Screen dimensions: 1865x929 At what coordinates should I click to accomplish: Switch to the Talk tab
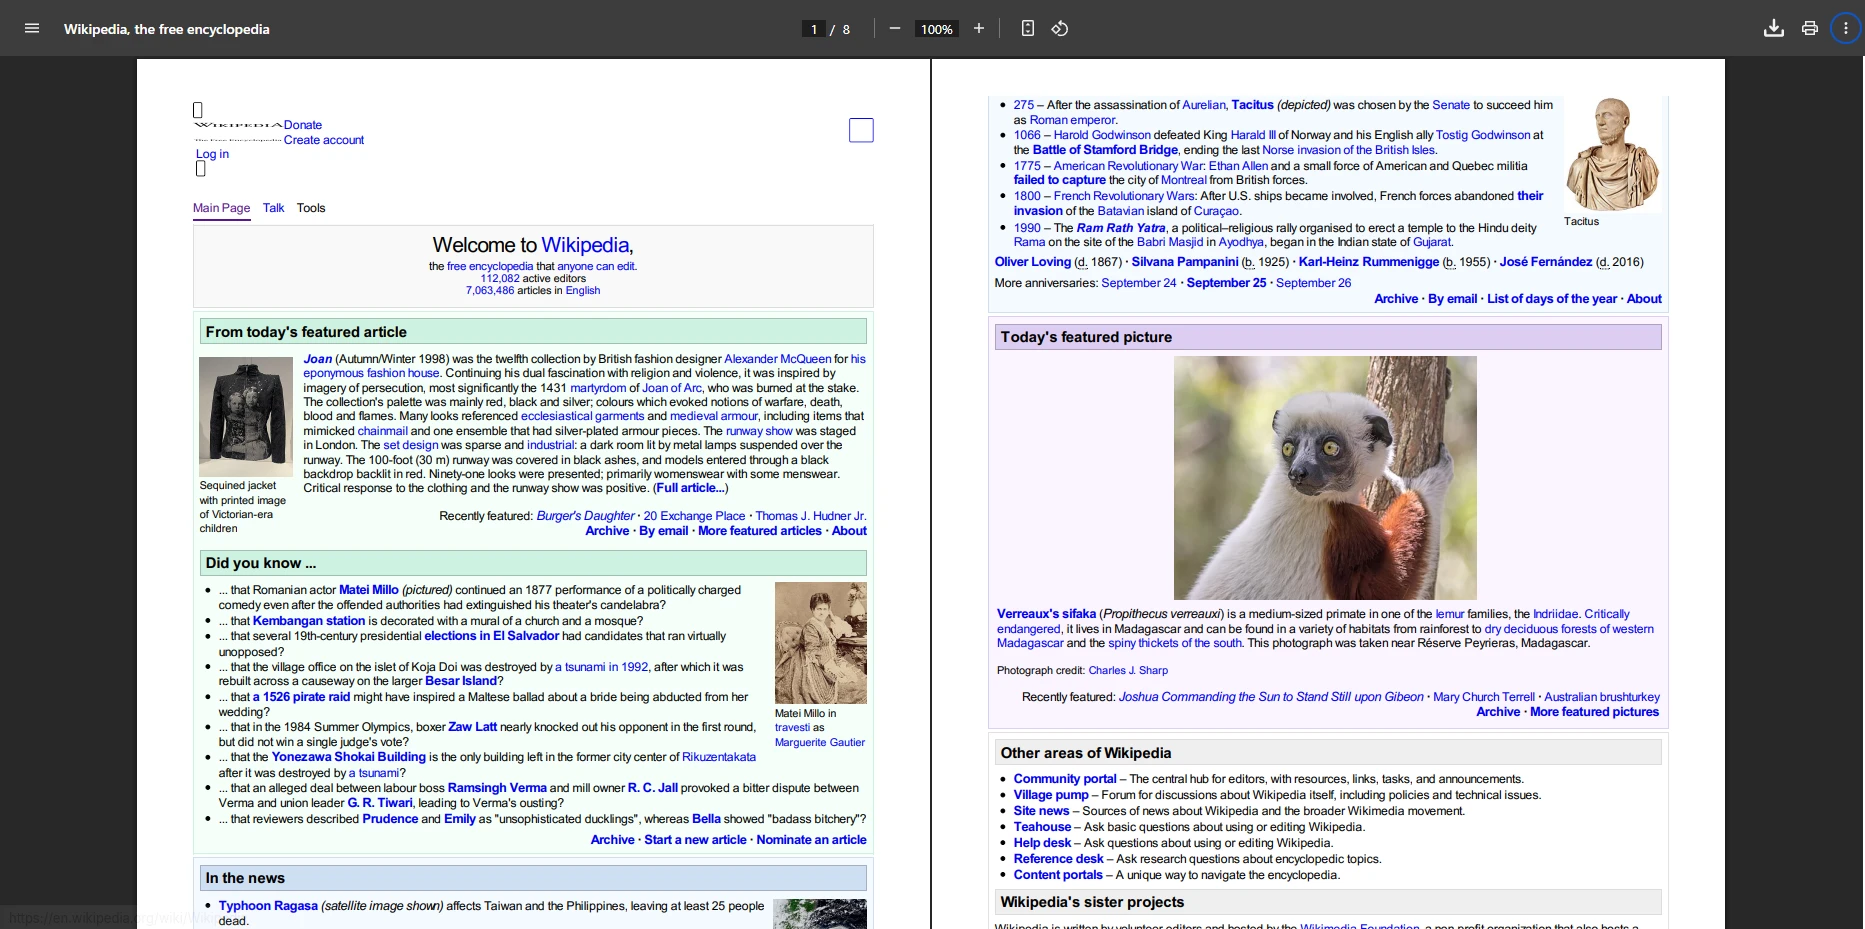pos(273,208)
